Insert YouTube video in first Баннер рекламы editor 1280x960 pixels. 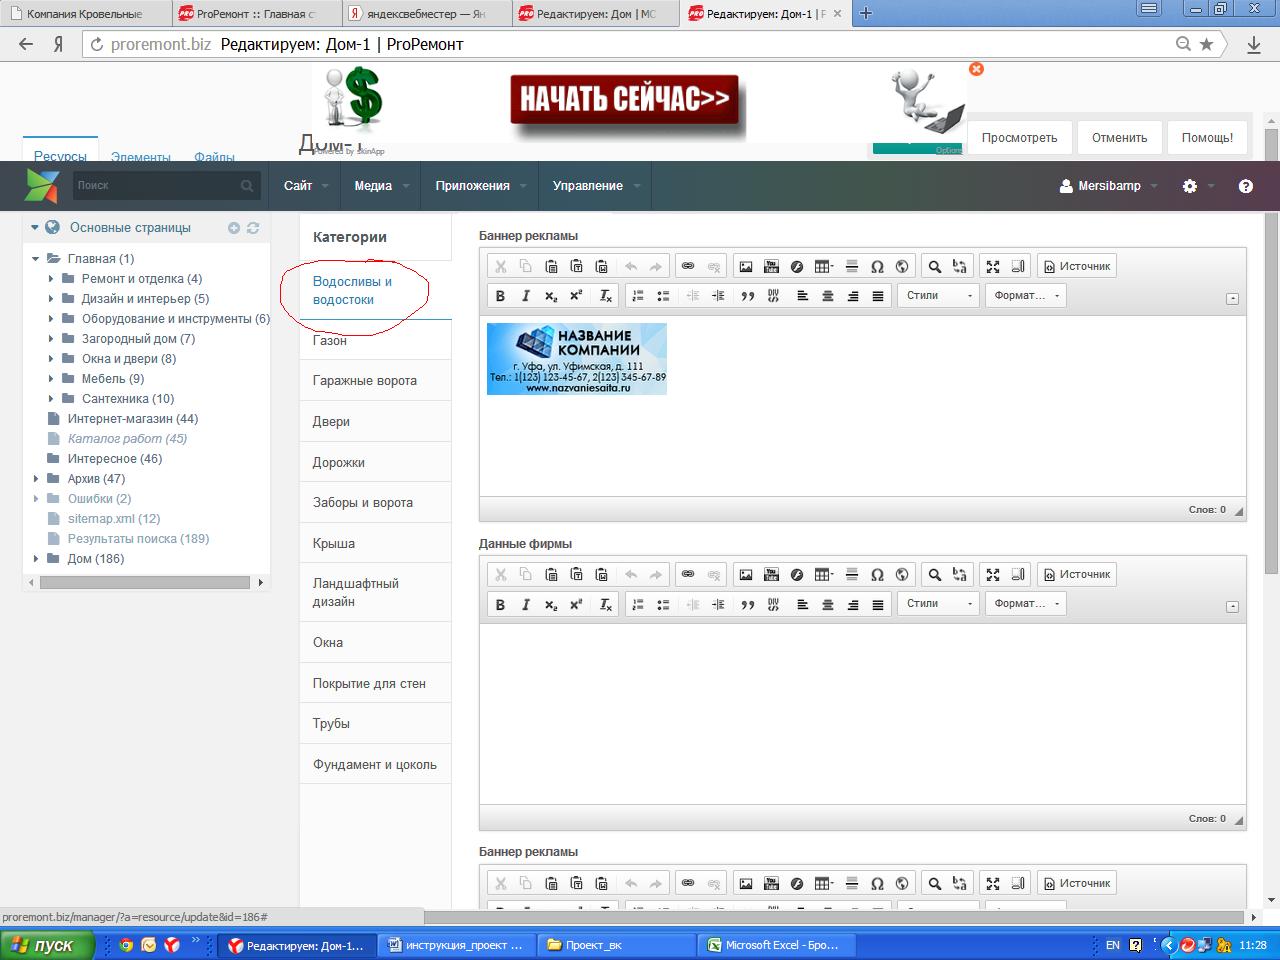pos(771,266)
